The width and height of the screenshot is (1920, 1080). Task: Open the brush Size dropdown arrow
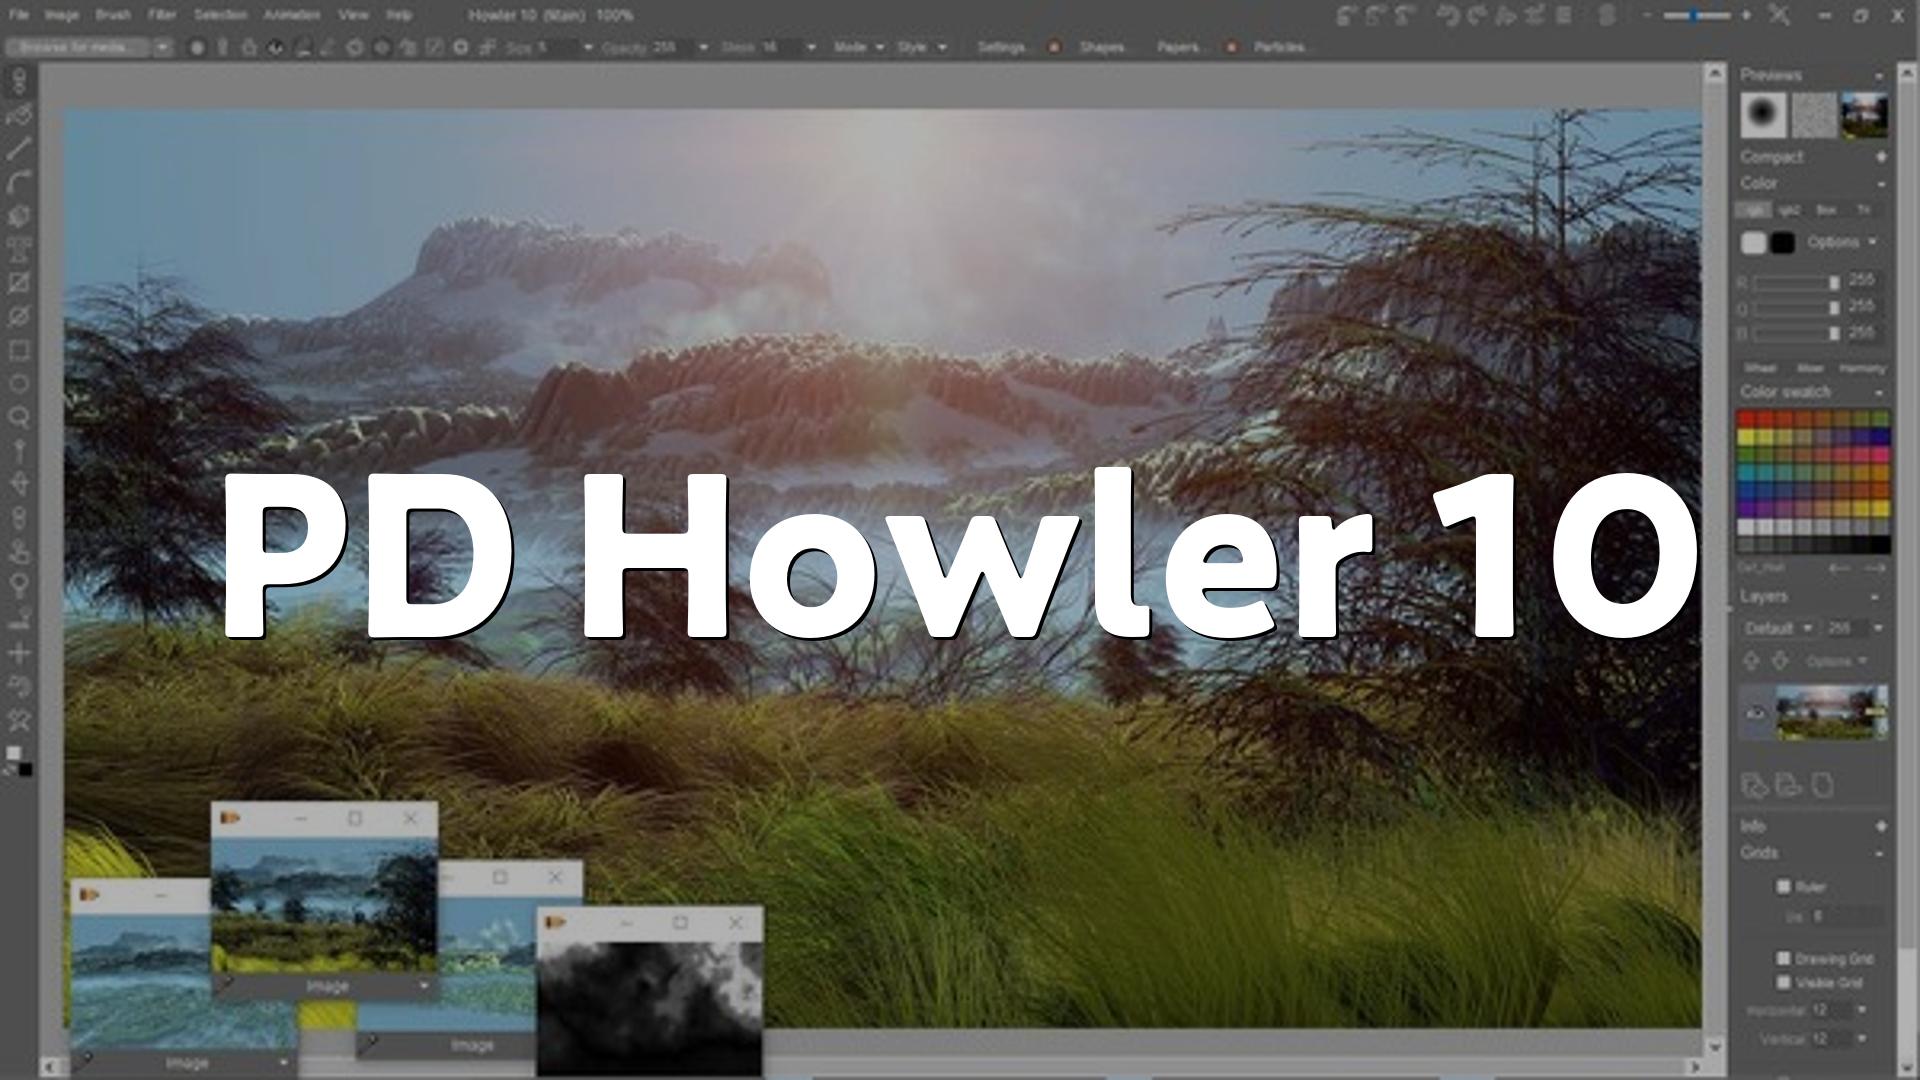[x=588, y=47]
